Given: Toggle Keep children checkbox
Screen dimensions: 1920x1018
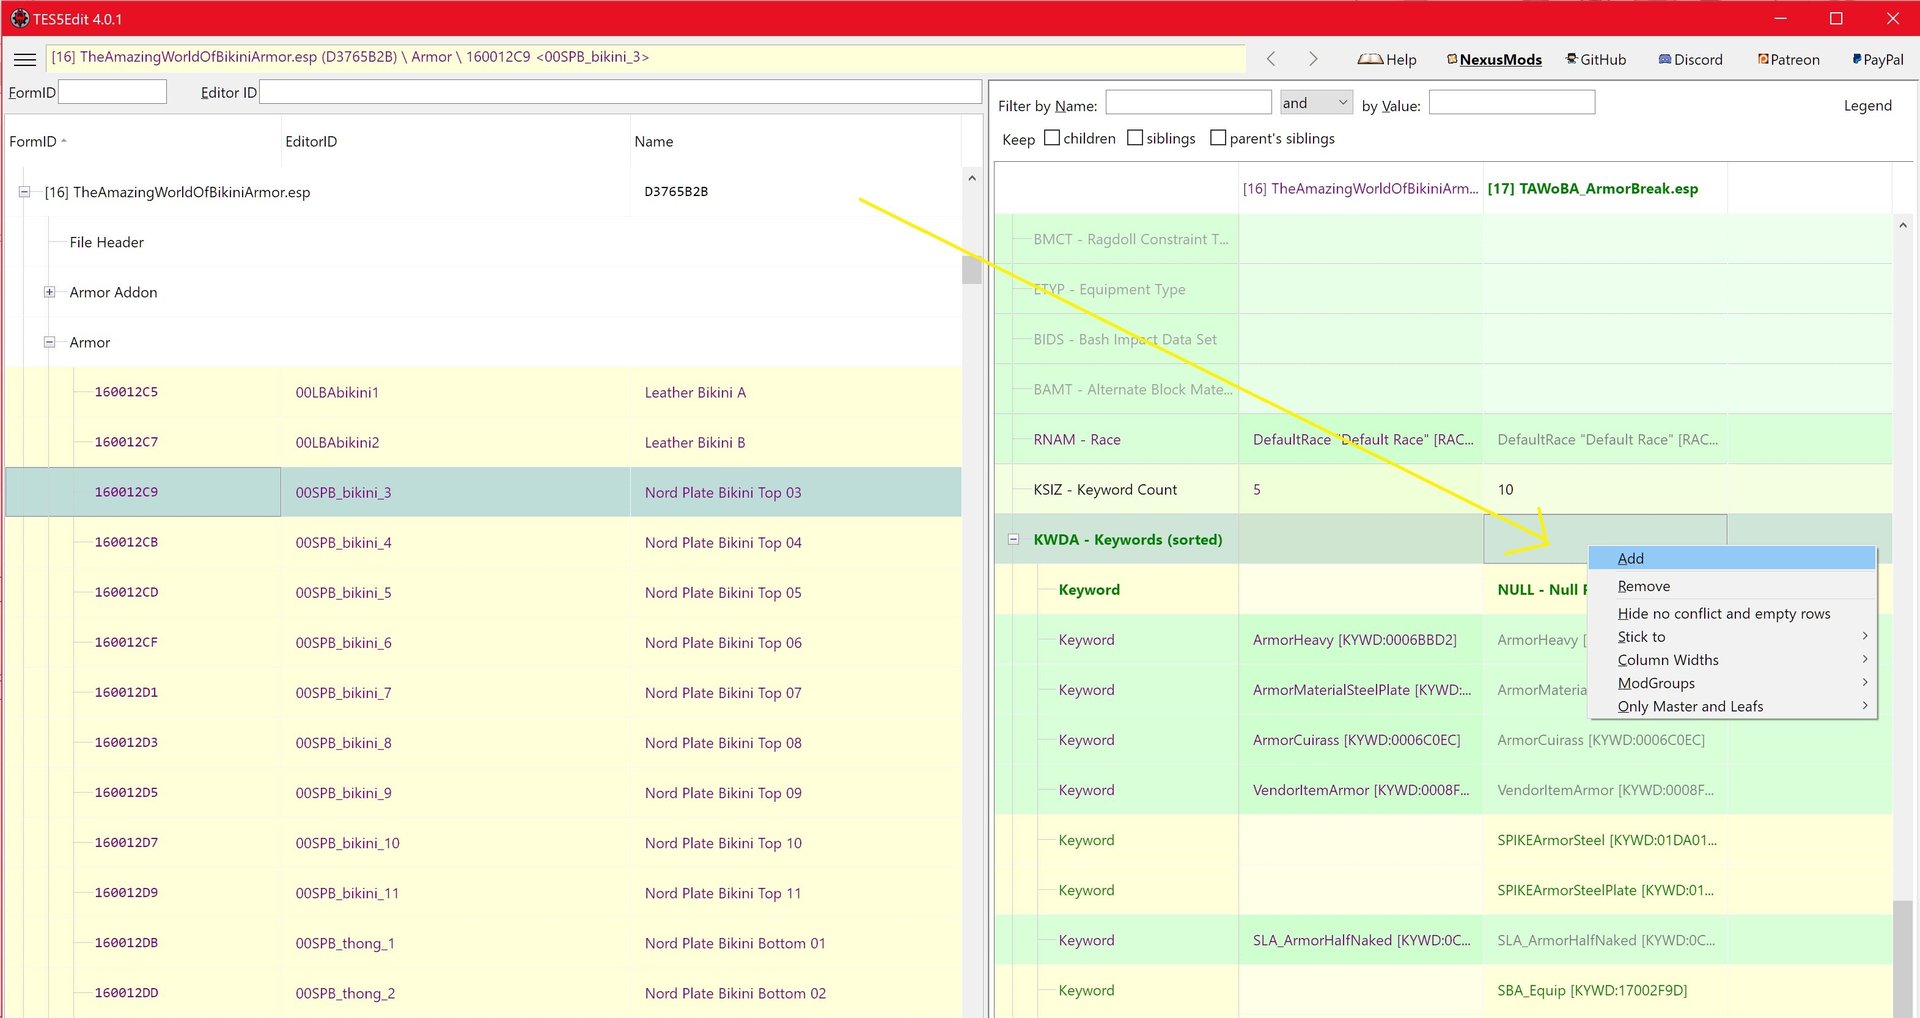Looking at the screenshot, I should click(1052, 138).
